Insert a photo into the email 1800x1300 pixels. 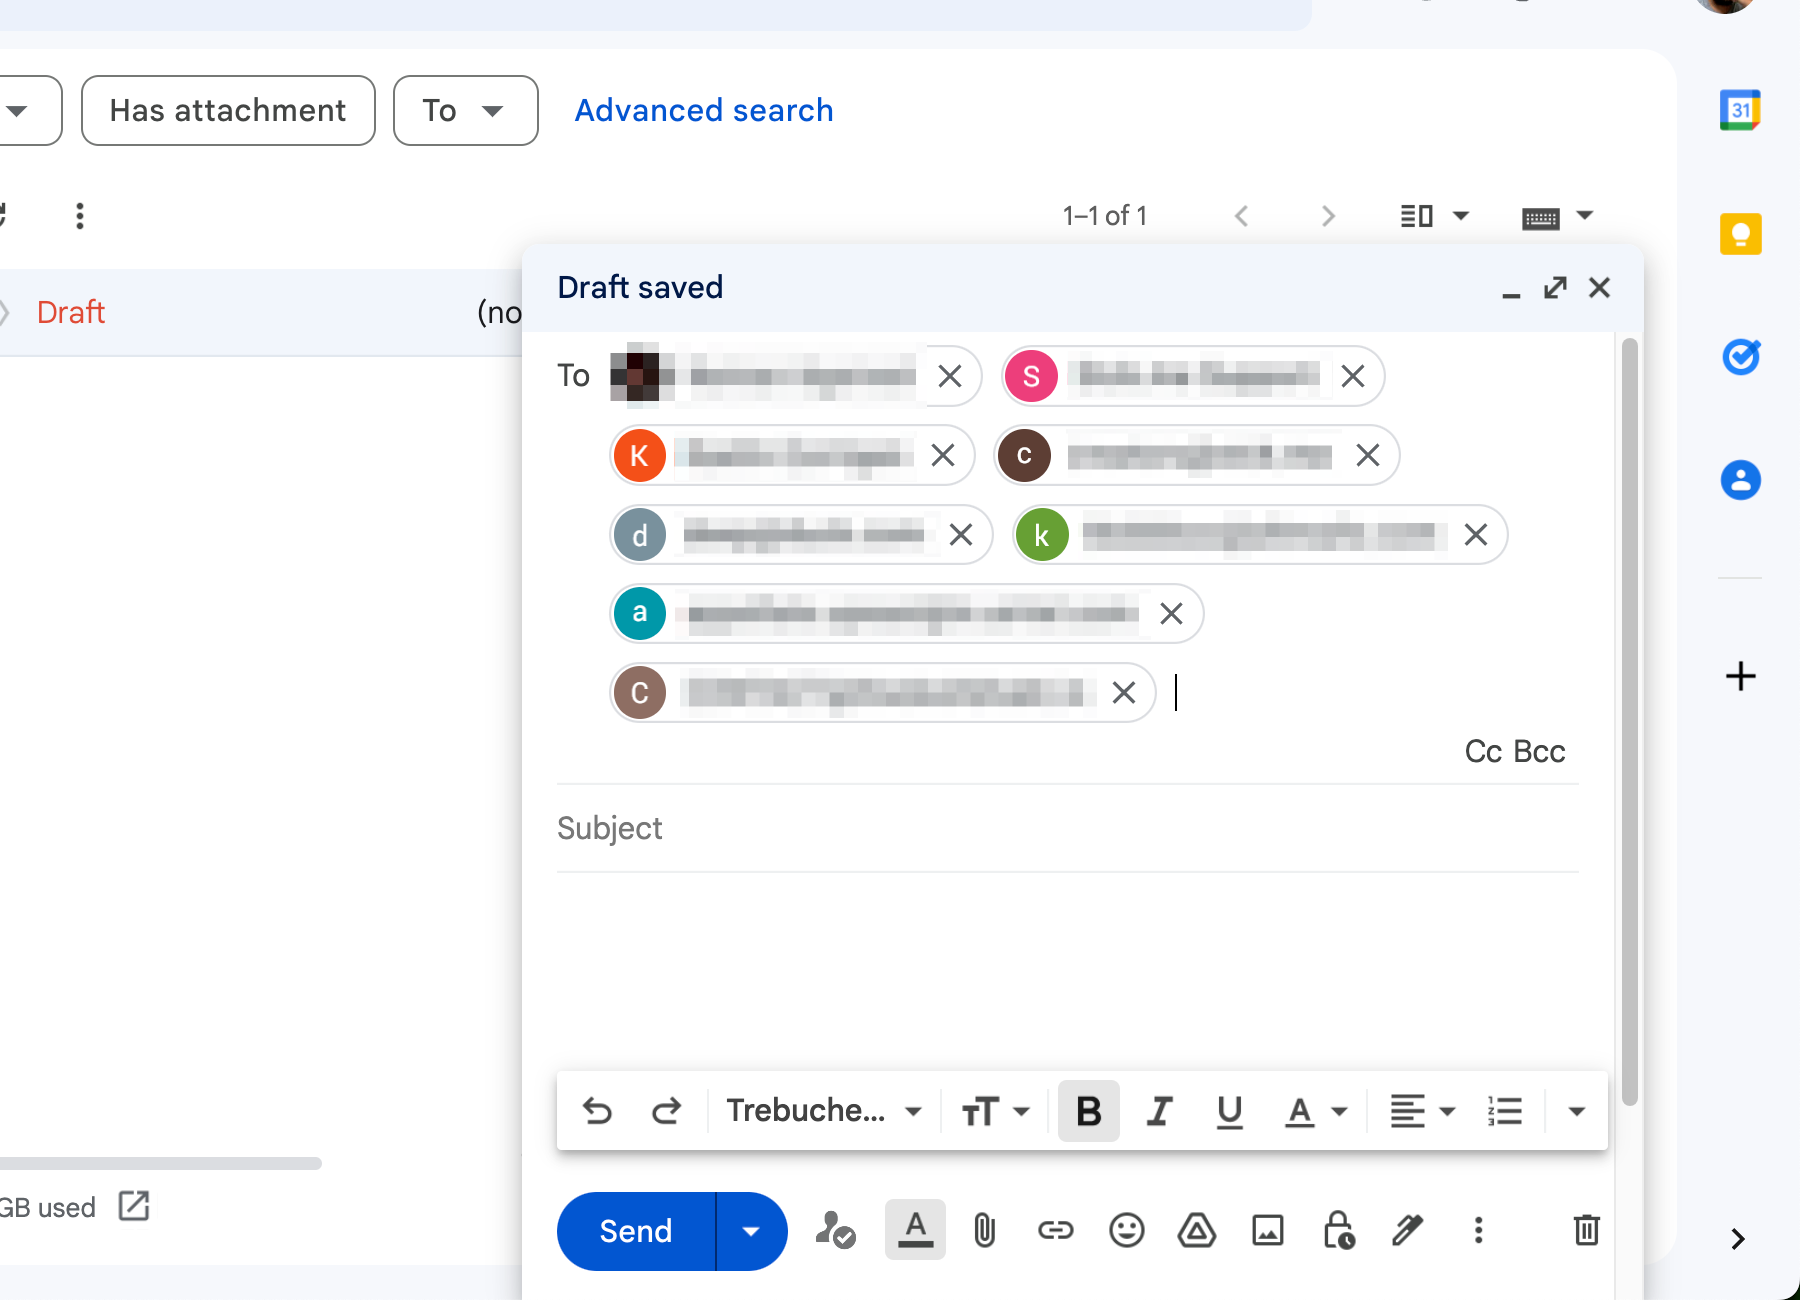(x=1267, y=1231)
